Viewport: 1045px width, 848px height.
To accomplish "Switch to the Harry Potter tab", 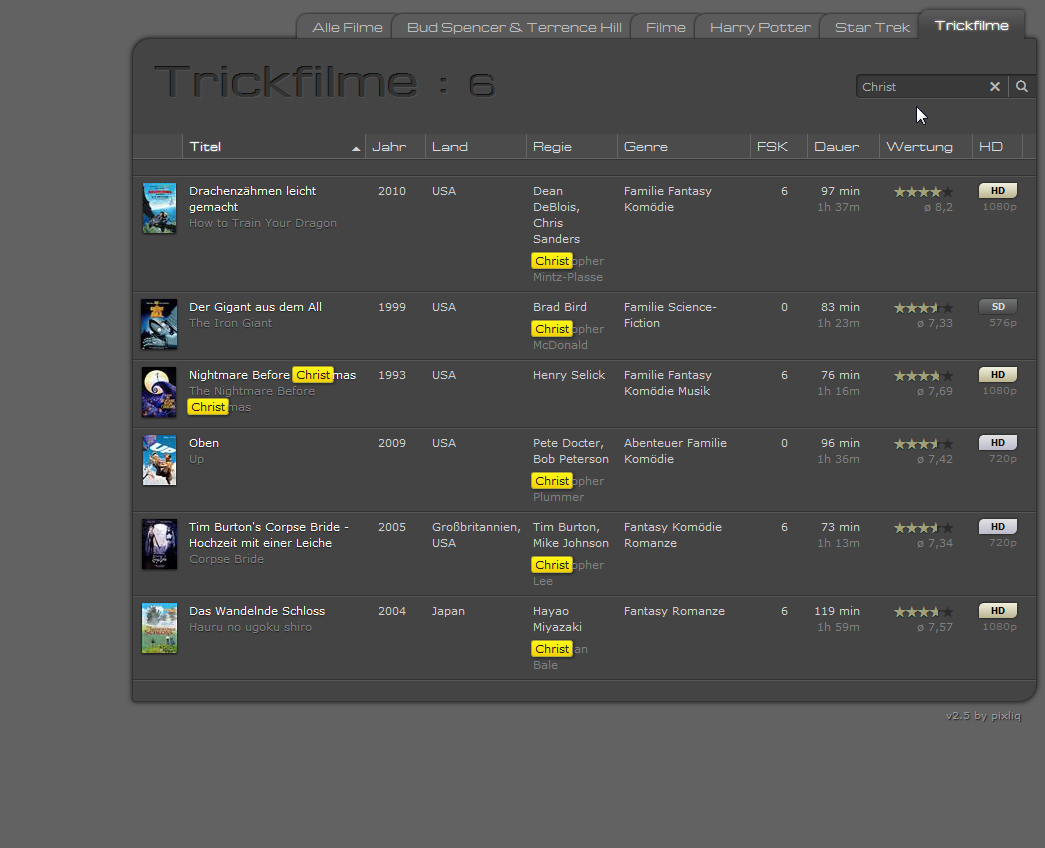I will tap(760, 27).
